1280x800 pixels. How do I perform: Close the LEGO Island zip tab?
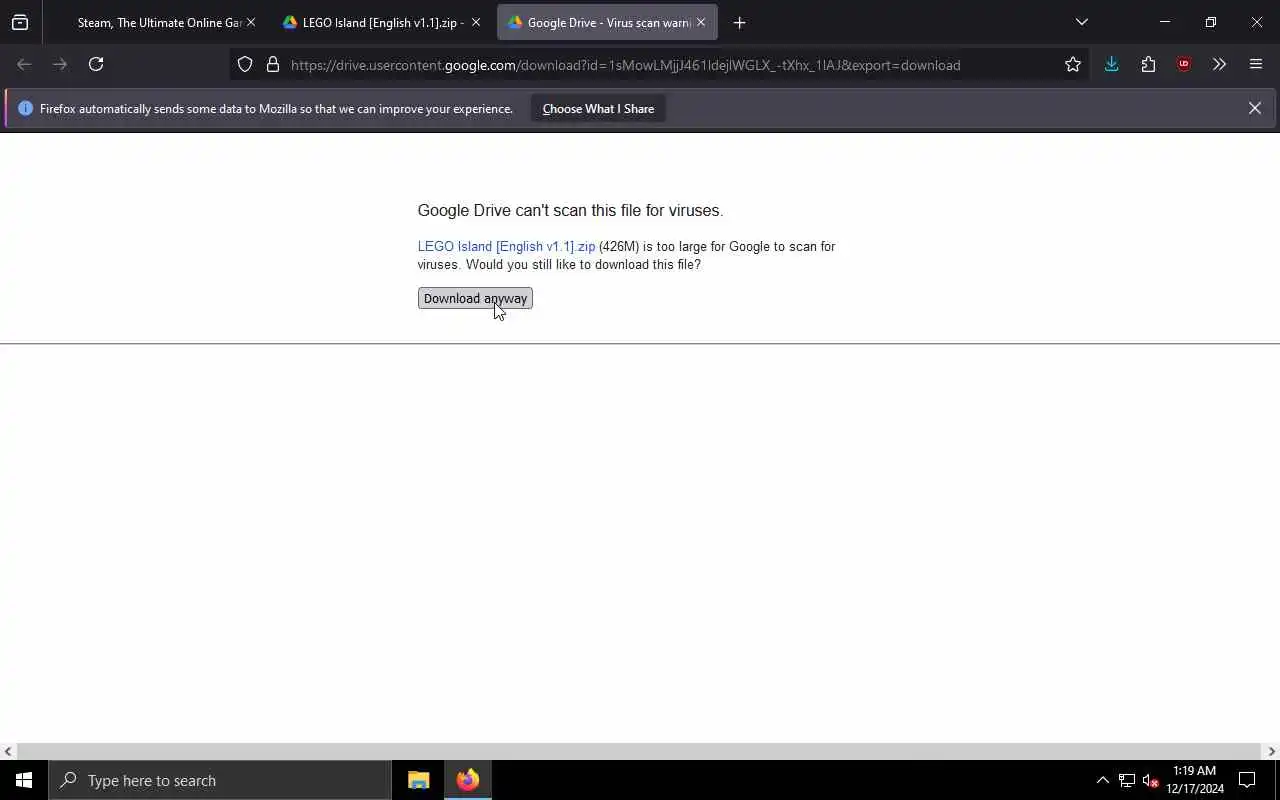pyautogui.click(x=476, y=22)
